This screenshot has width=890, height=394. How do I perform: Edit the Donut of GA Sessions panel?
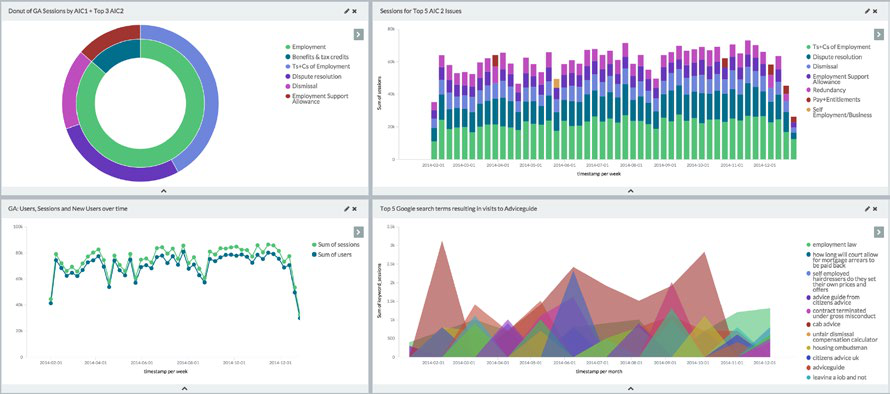pos(346,11)
